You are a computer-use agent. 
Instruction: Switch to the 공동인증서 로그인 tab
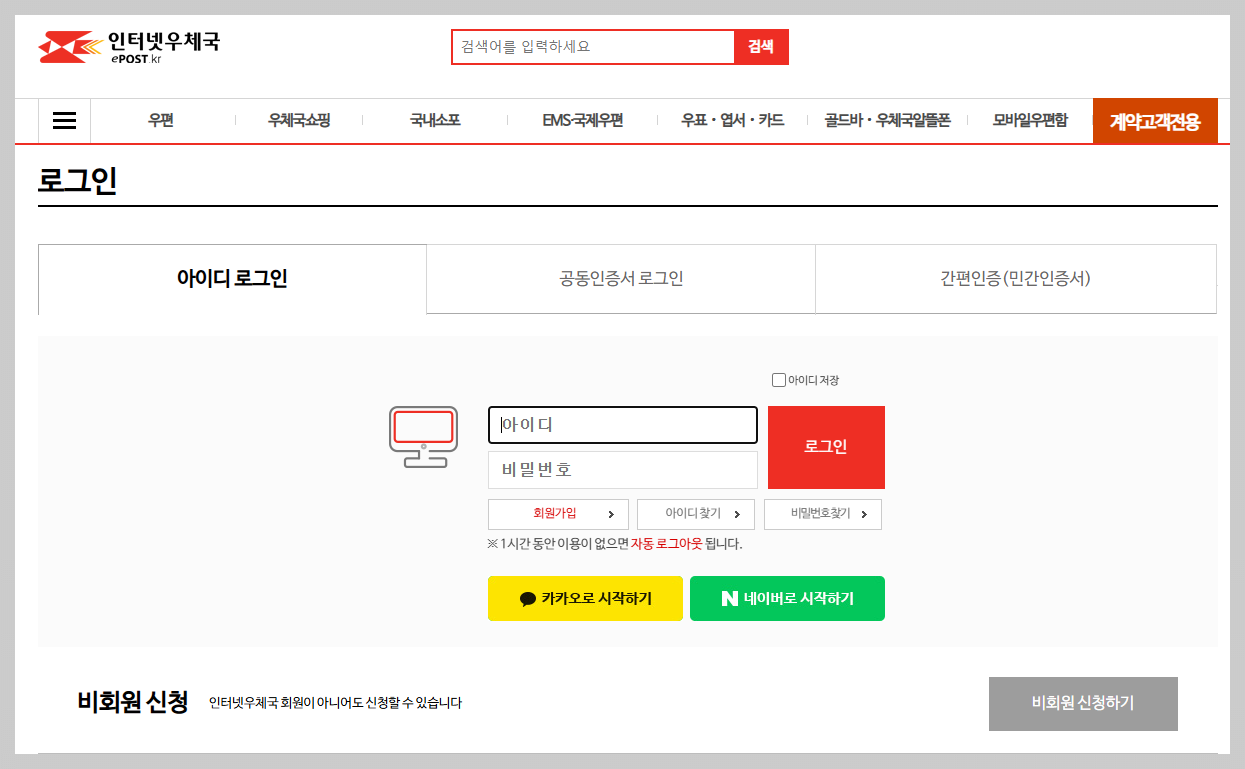point(620,279)
